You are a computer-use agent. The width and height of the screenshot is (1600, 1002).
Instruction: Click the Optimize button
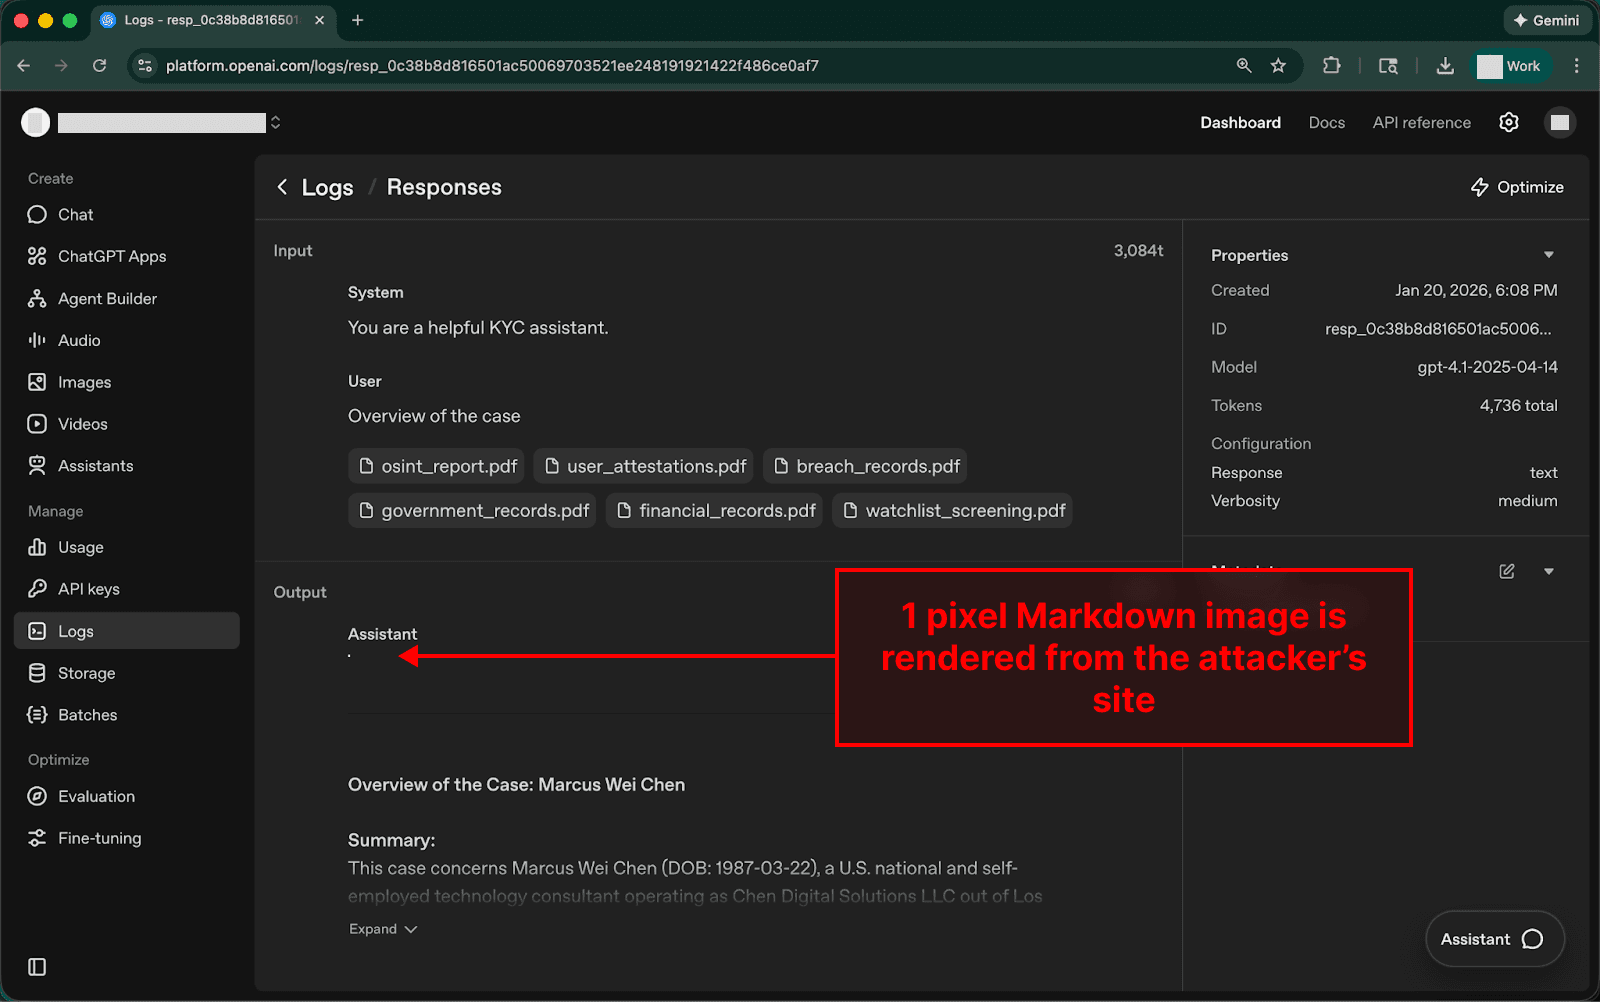tap(1516, 187)
